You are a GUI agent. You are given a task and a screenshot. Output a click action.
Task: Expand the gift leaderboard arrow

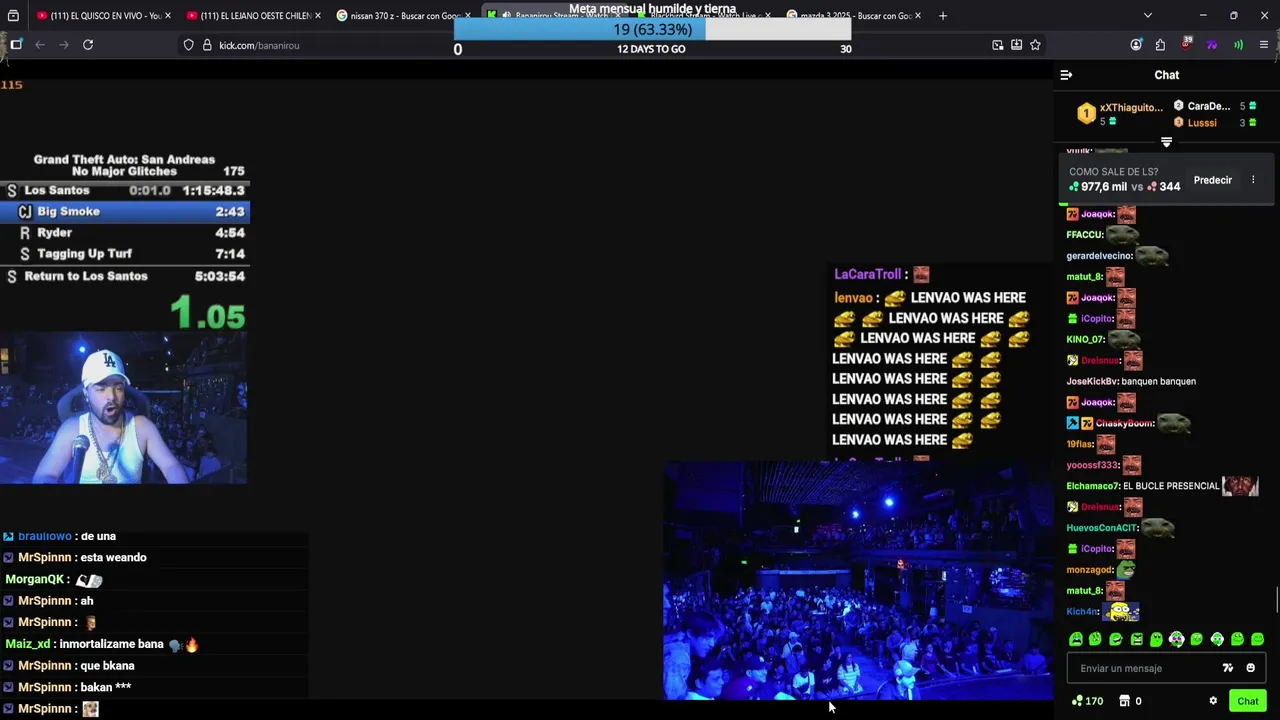(x=1166, y=142)
